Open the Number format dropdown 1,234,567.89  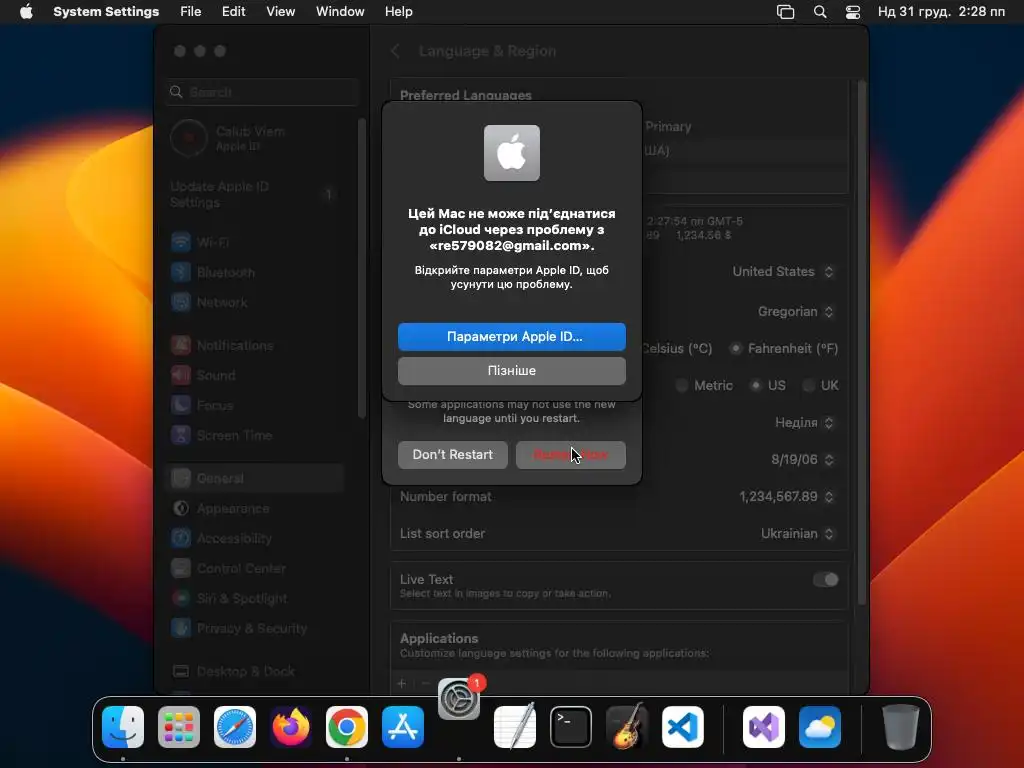[x=786, y=497]
